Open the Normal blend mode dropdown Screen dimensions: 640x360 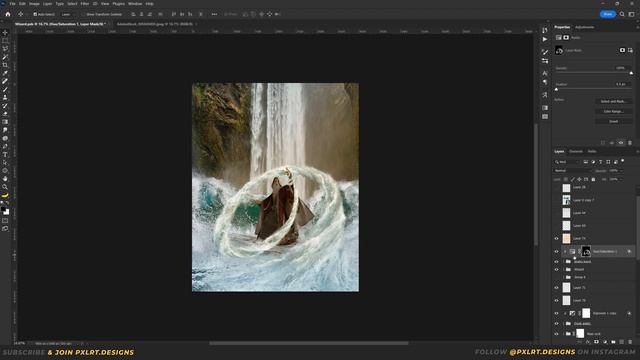573,171
